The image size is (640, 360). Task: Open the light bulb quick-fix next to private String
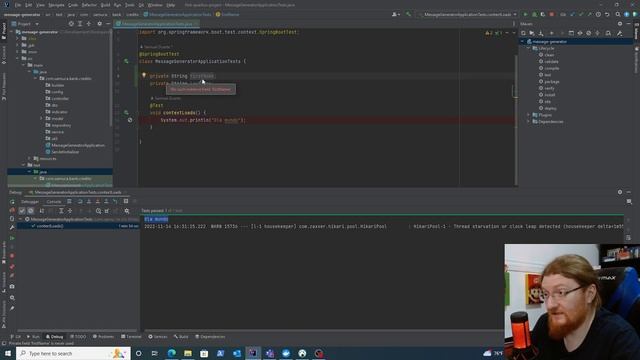(144, 76)
